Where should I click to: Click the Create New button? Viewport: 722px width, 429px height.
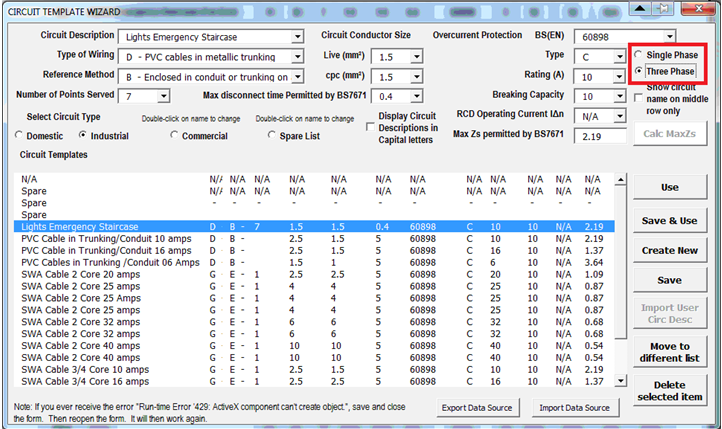tap(669, 250)
